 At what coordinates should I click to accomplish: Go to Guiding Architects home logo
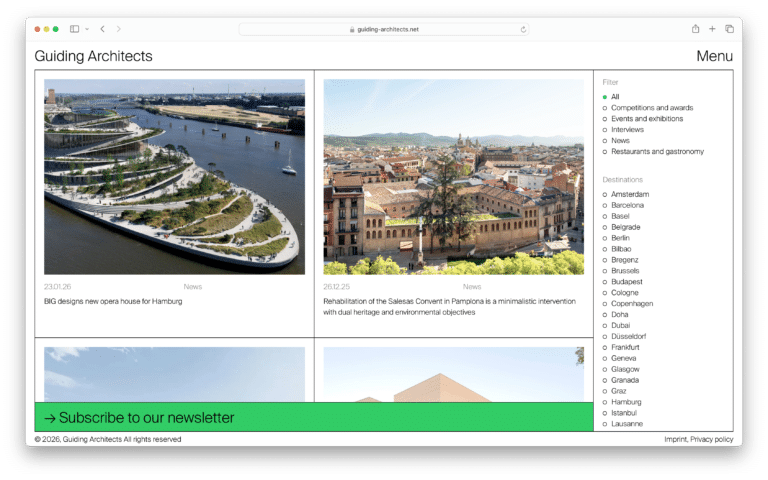pos(93,56)
